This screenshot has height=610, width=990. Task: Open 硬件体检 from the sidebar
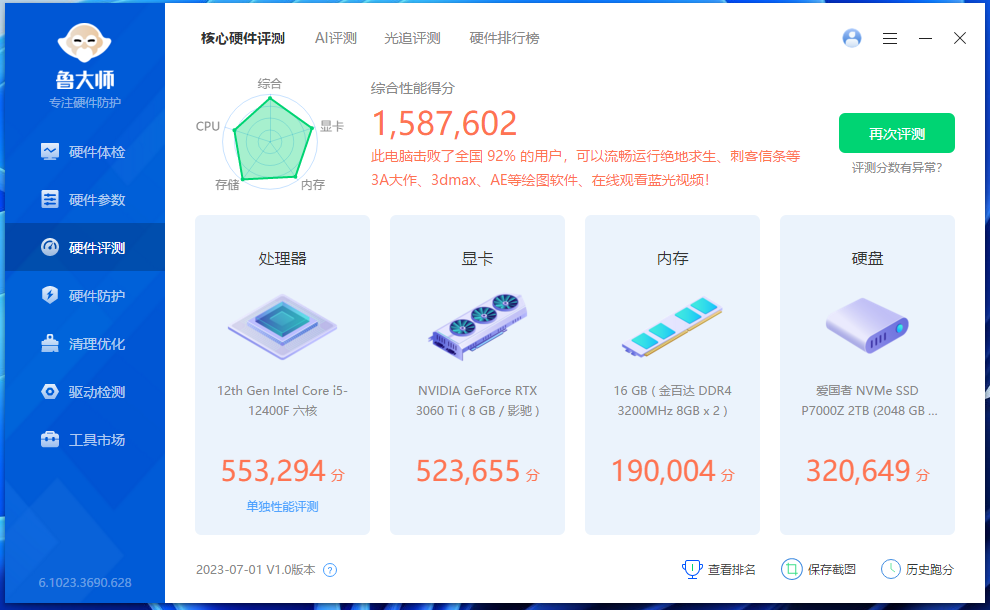tap(85, 150)
